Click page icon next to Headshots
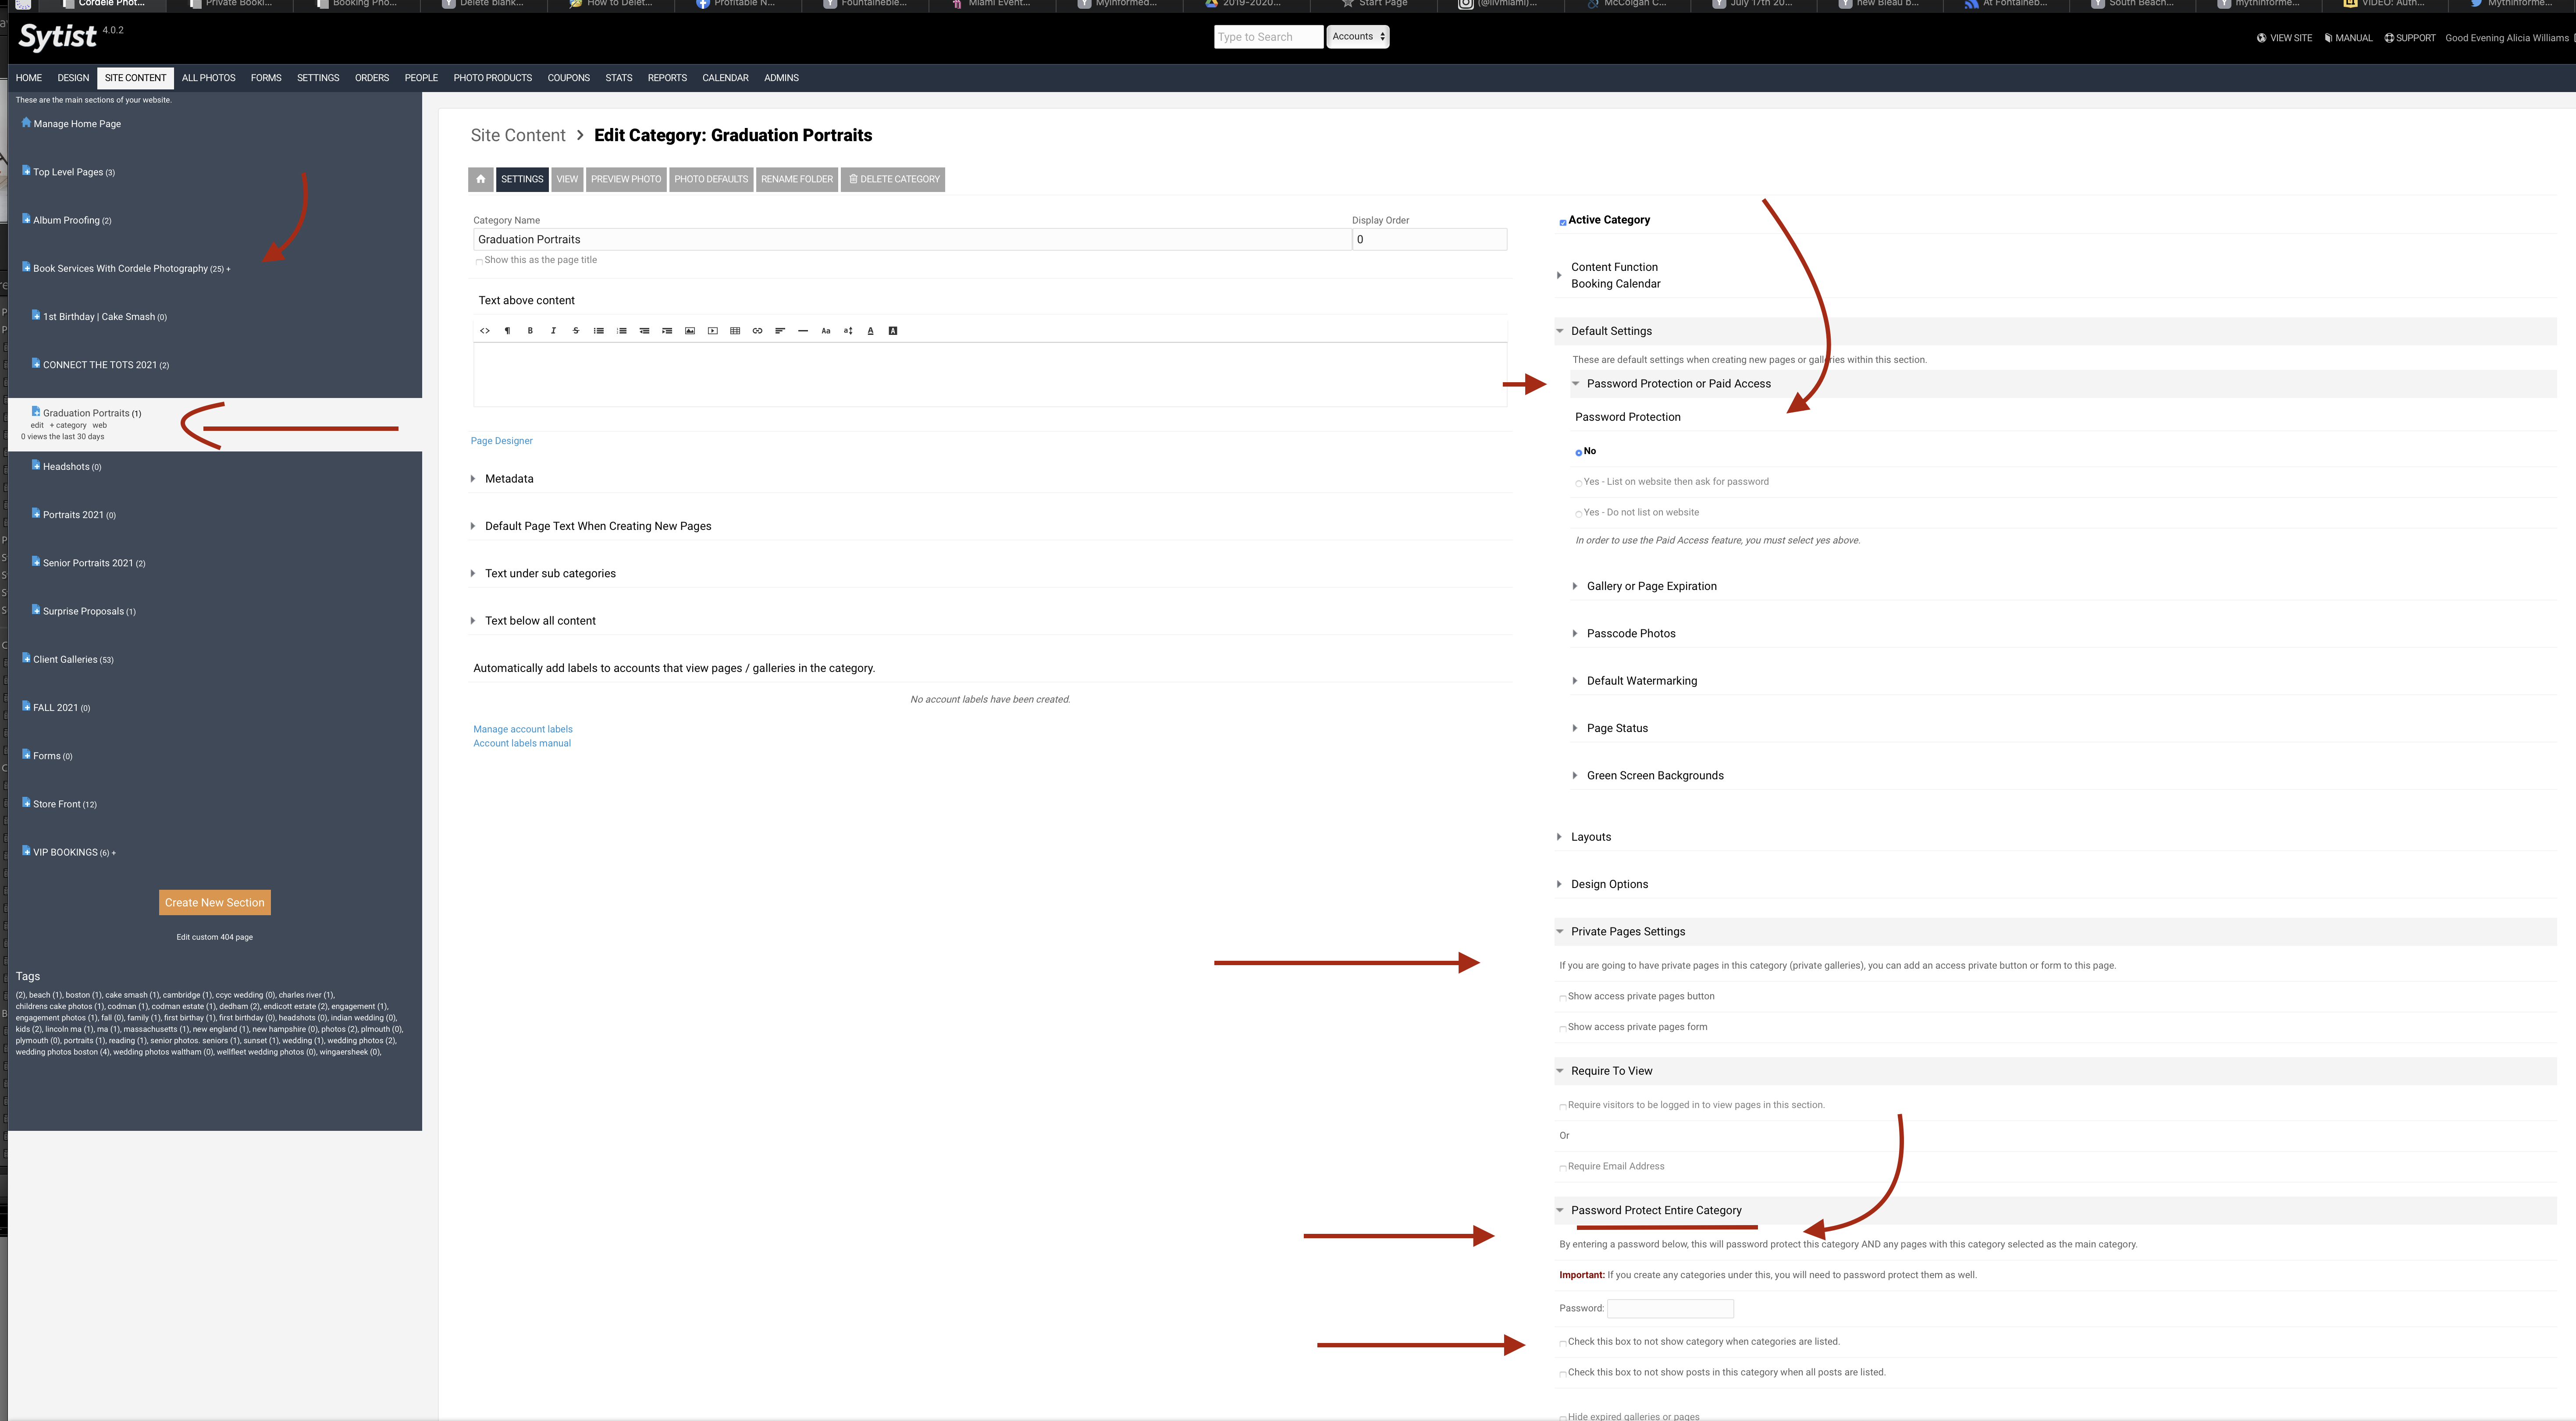 [x=36, y=465]
